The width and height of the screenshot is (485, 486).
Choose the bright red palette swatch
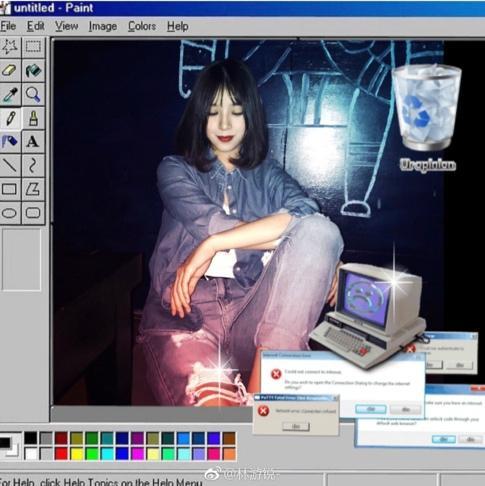pyautogui.click(x=61, y=454)
